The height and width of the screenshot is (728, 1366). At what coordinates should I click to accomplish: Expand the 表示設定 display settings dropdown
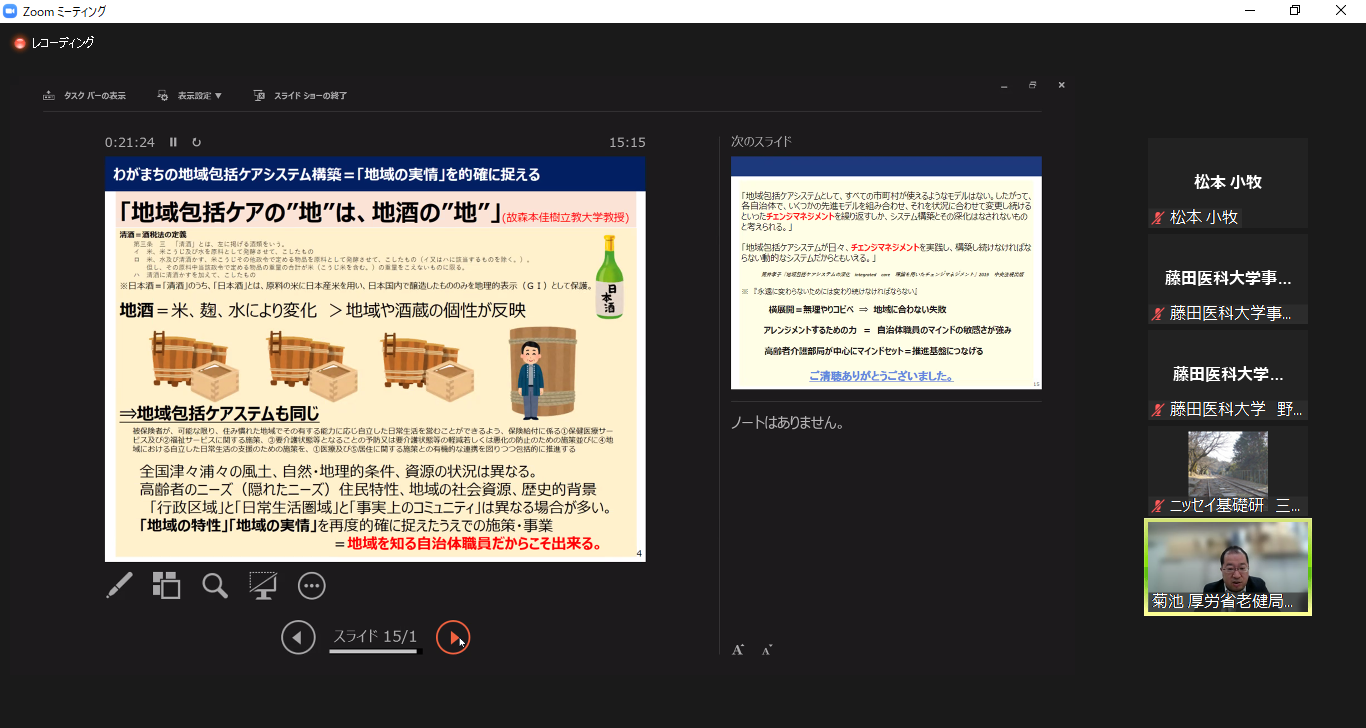click(x=190, y=96)
